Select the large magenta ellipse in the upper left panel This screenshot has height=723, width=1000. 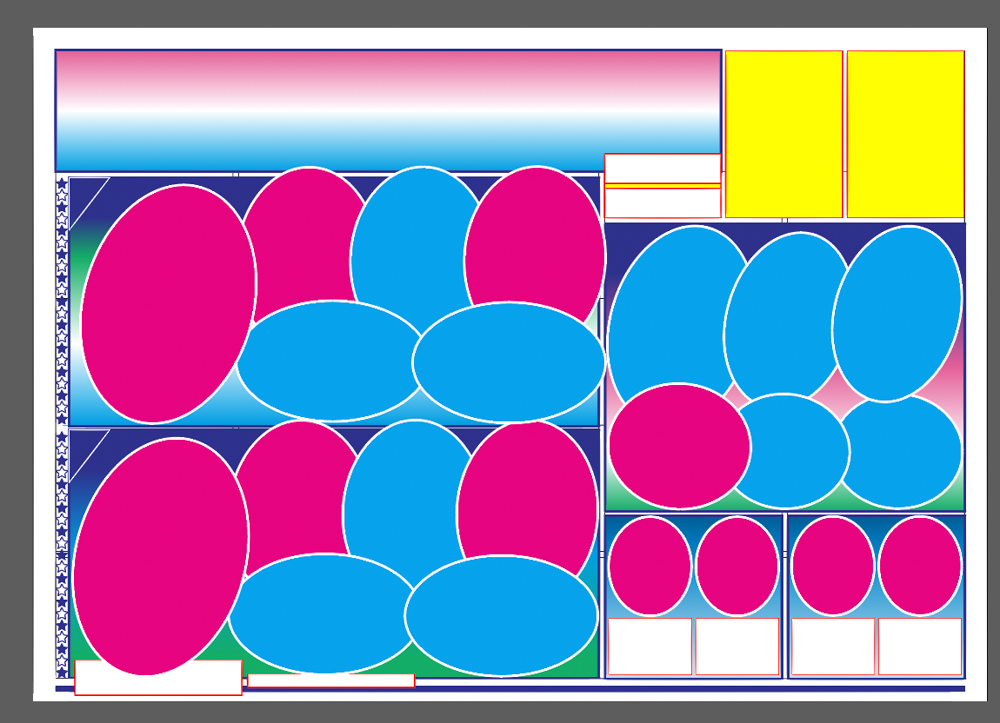point(168,303)
